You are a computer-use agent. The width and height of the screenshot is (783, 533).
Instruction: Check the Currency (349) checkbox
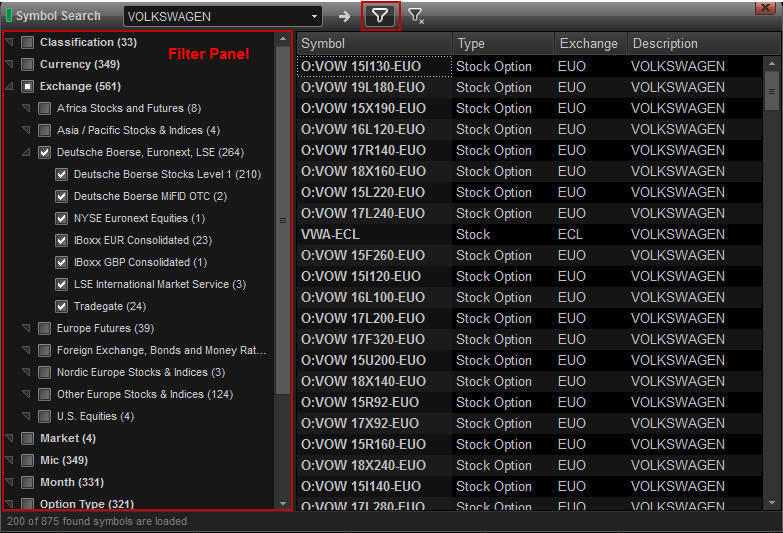(27, 64)
